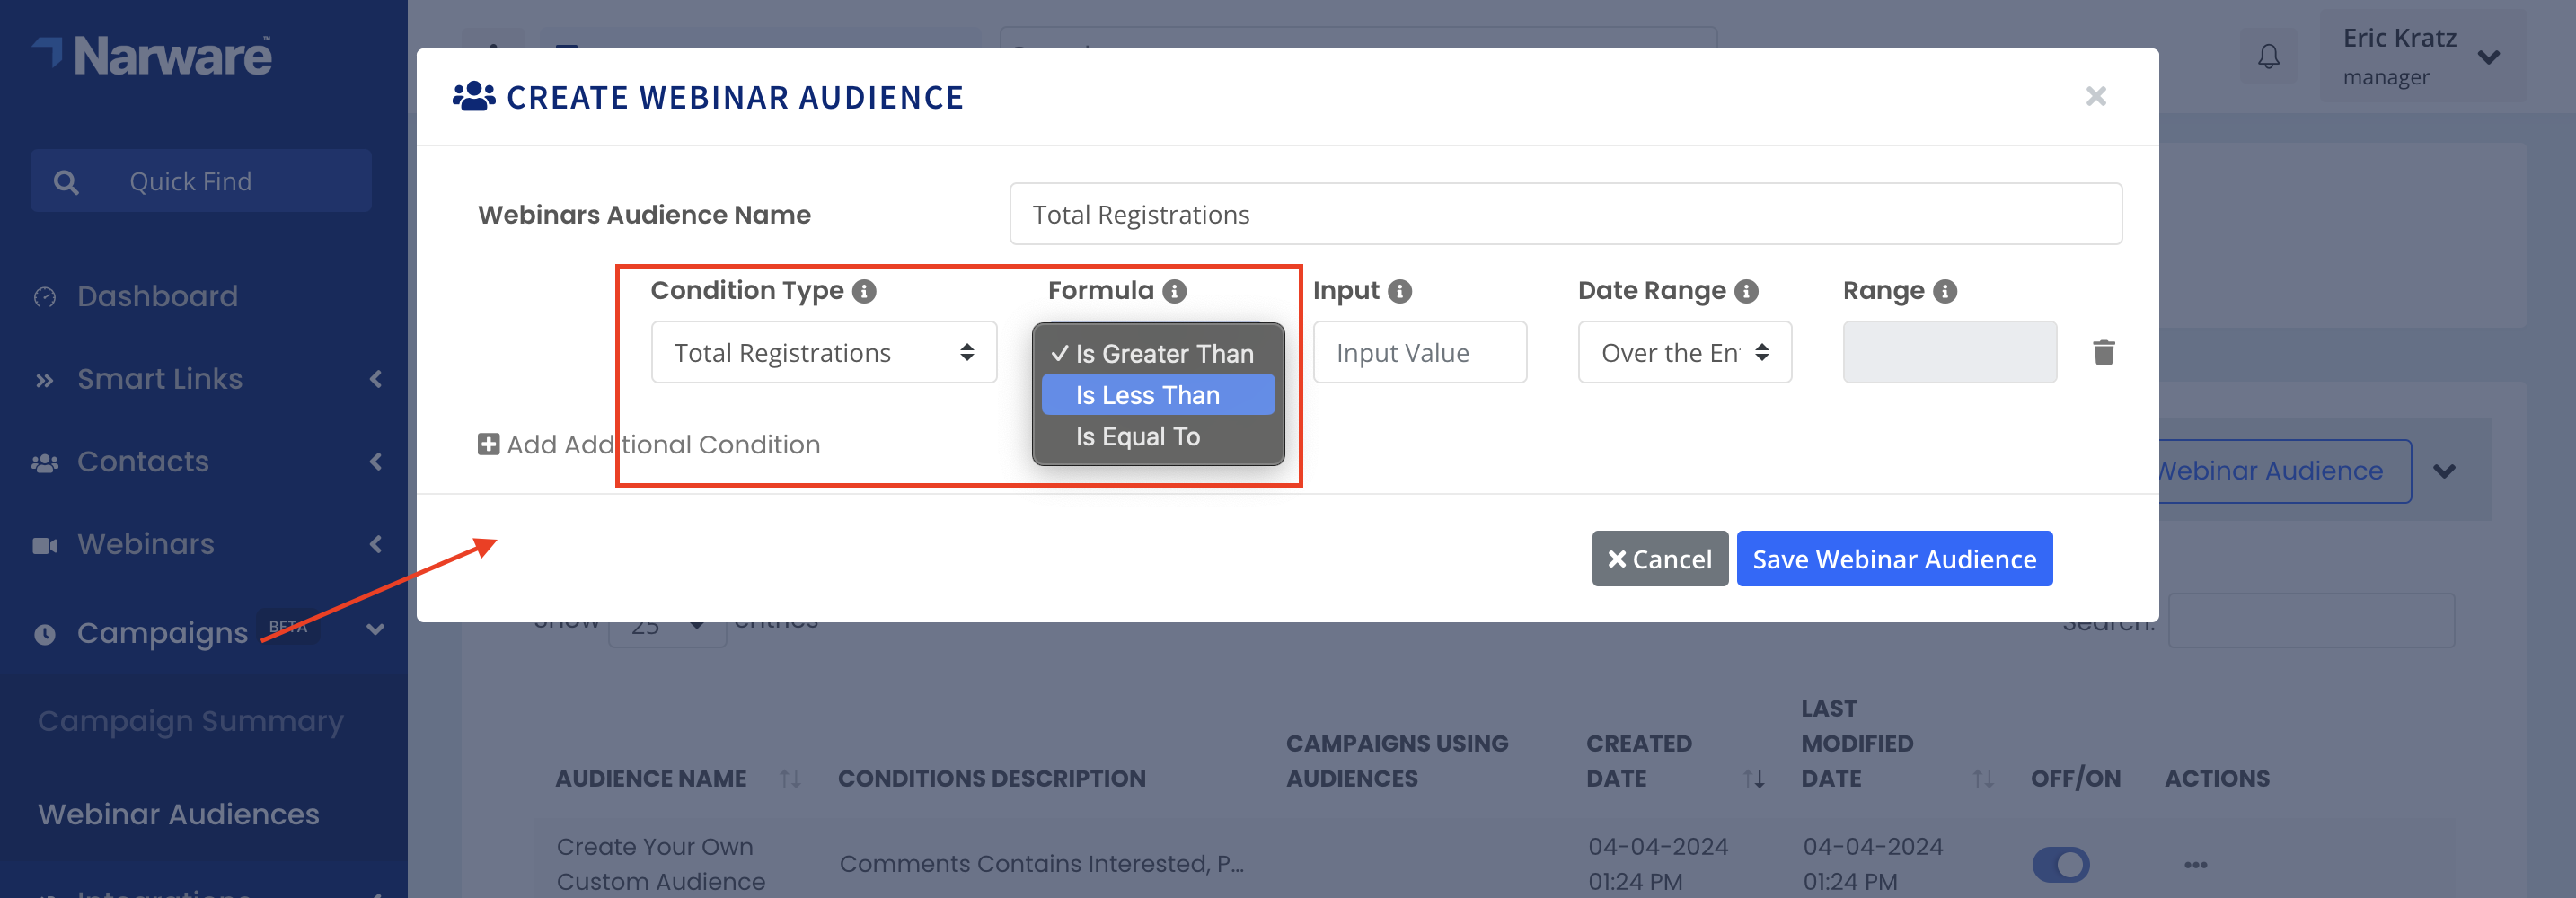
Task: Open the Date Range dropdown
Action: 1685,352
